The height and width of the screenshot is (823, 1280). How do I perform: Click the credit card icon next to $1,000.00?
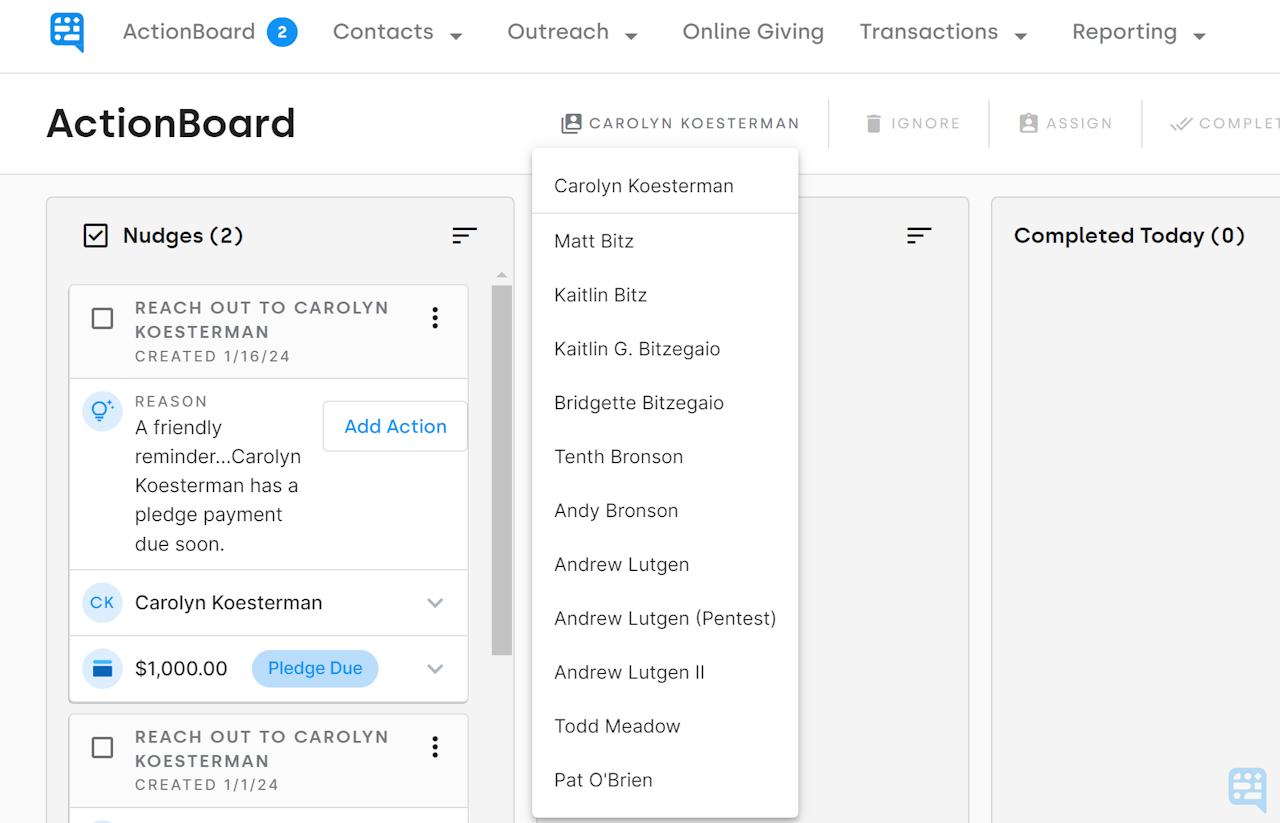[102, 668]
